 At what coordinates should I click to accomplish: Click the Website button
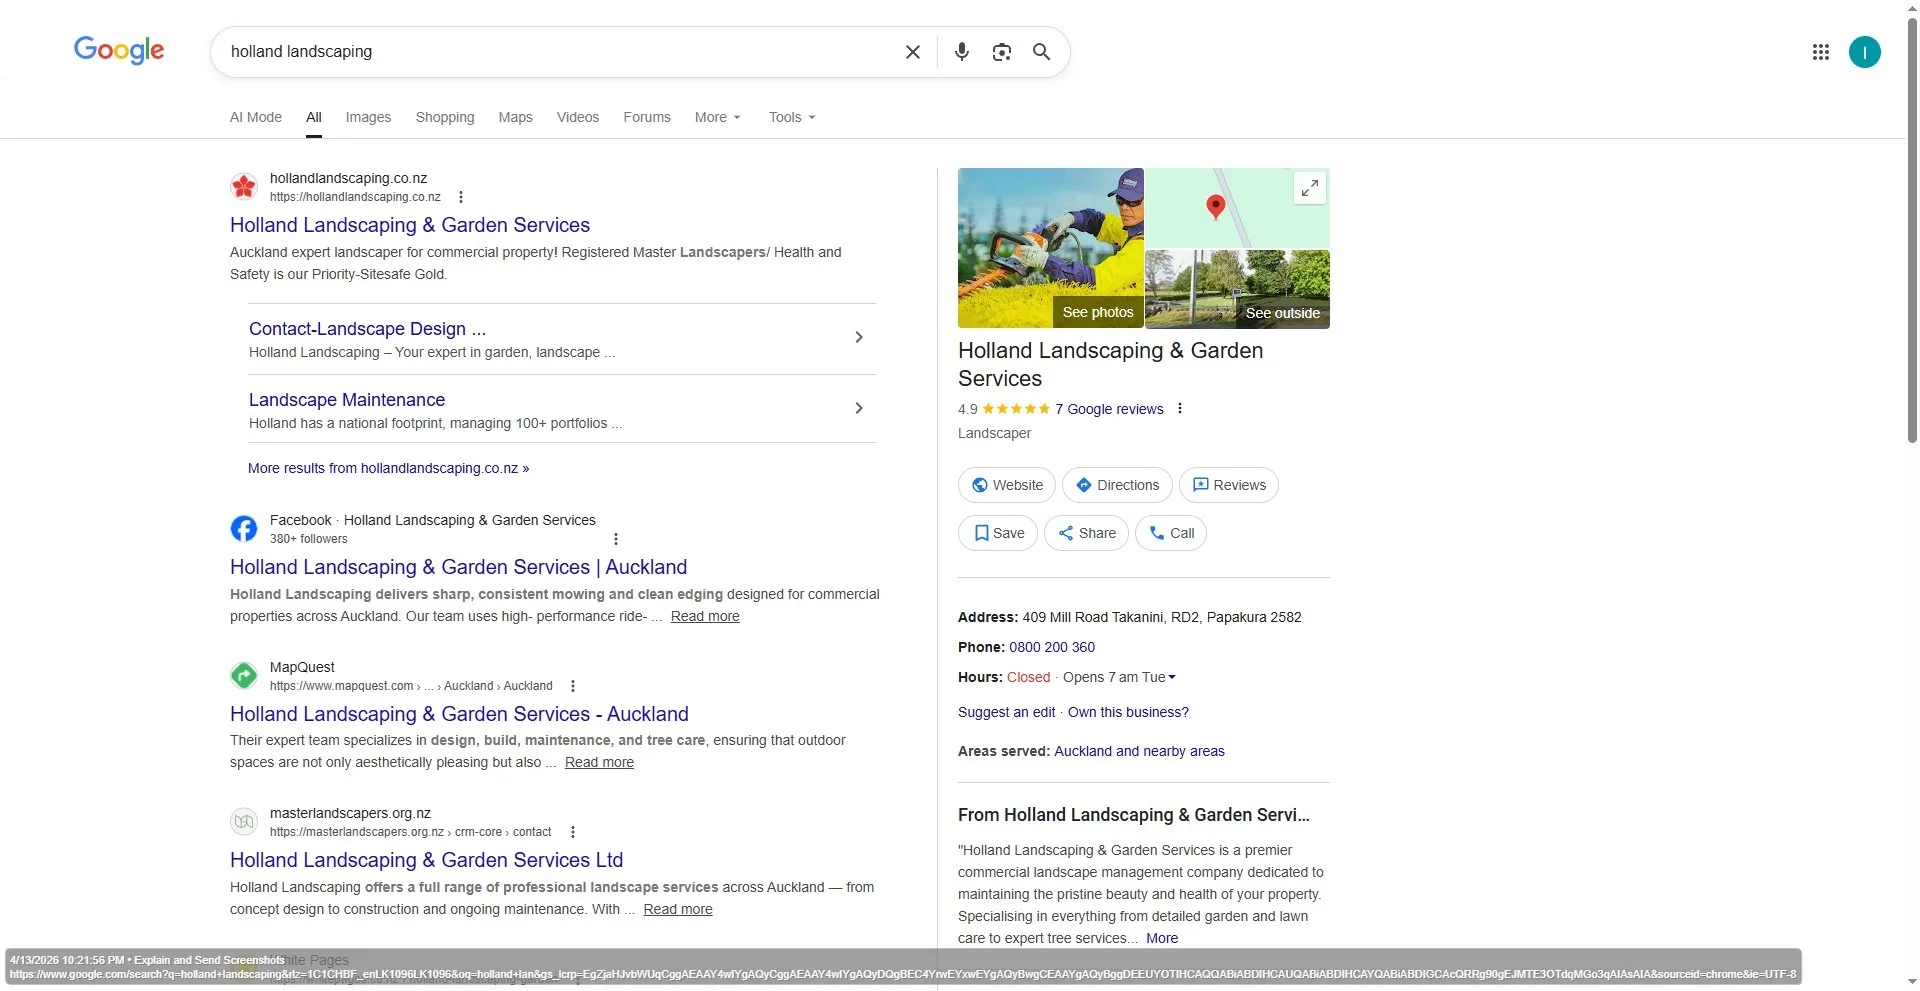(x=1007, y=485)
